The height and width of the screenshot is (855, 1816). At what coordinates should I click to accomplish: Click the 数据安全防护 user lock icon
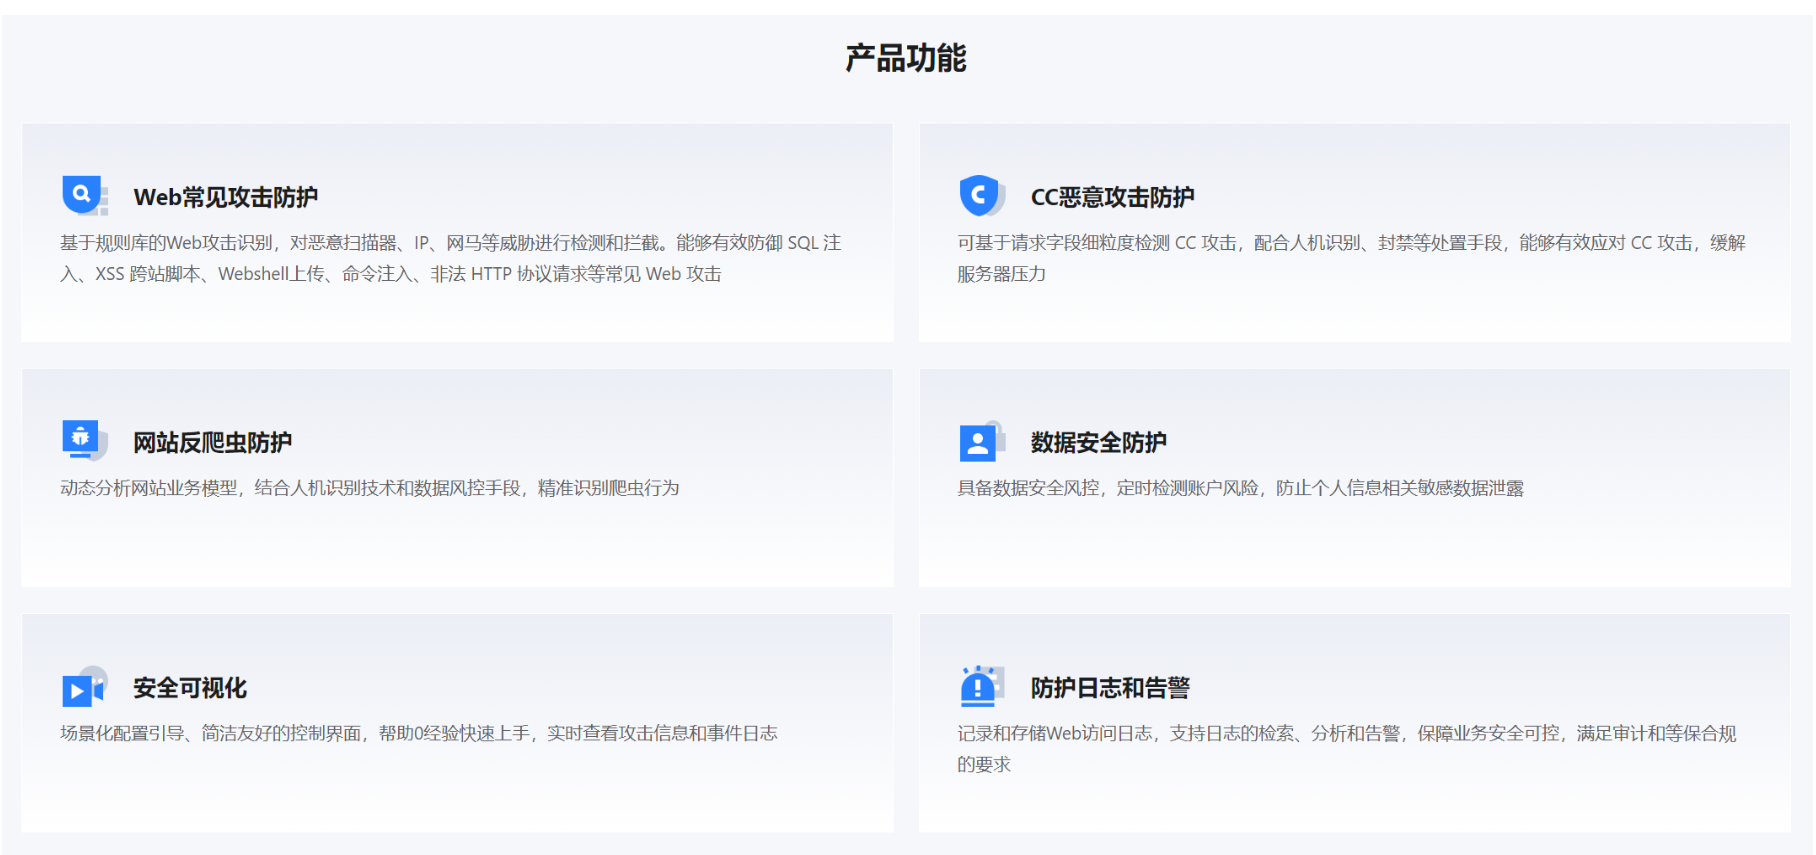981,441
